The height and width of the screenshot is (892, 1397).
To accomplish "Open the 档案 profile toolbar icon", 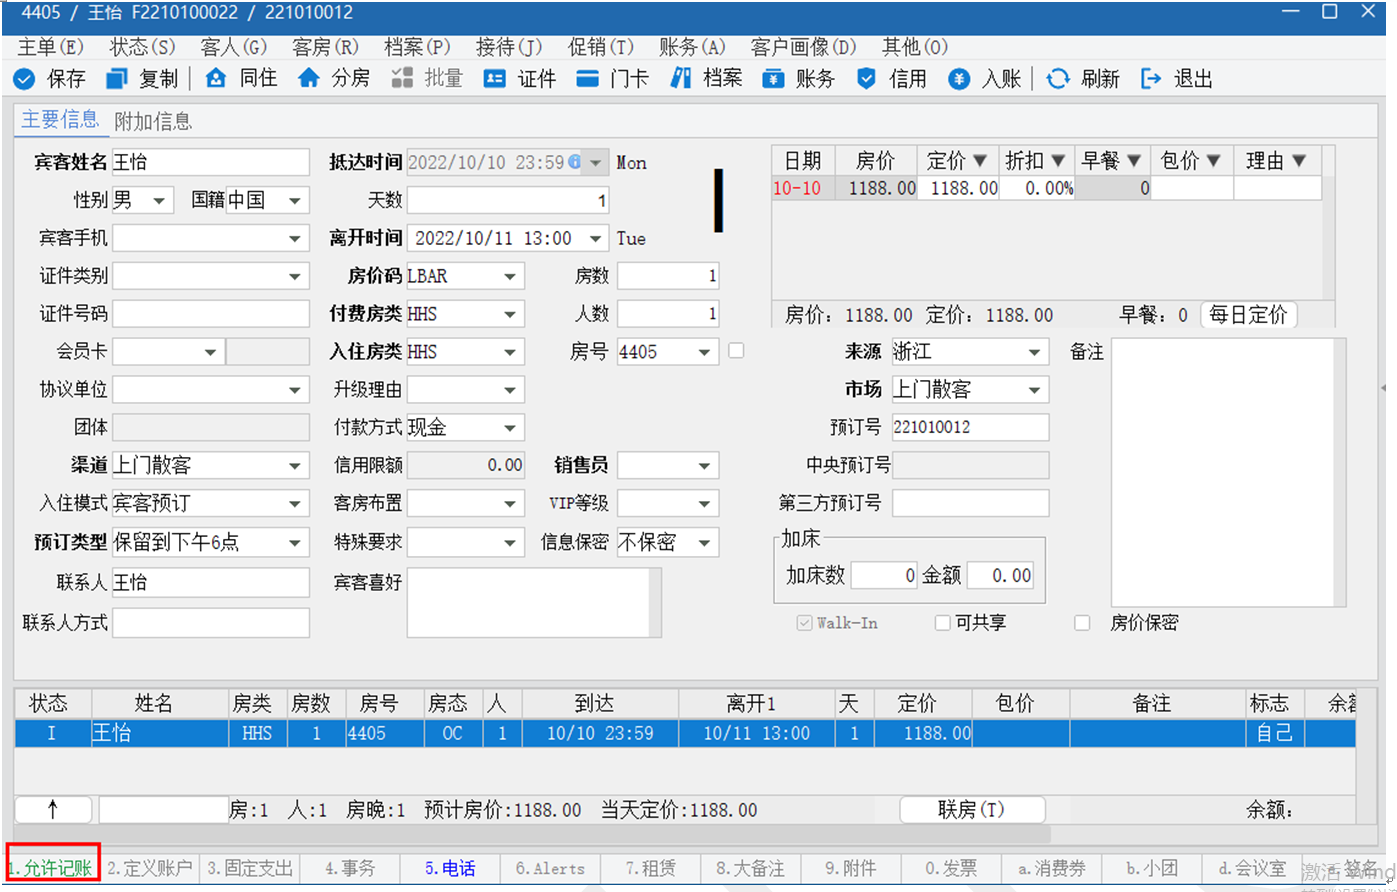I will coord(681,78).
